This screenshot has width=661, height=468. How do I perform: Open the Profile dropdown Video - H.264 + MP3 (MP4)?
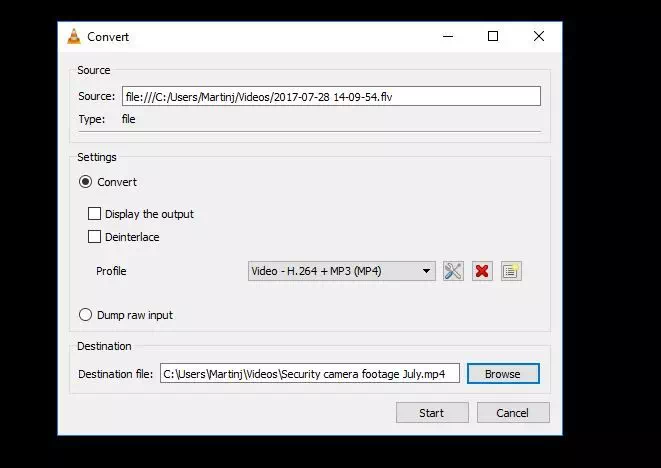pos(341,271)
